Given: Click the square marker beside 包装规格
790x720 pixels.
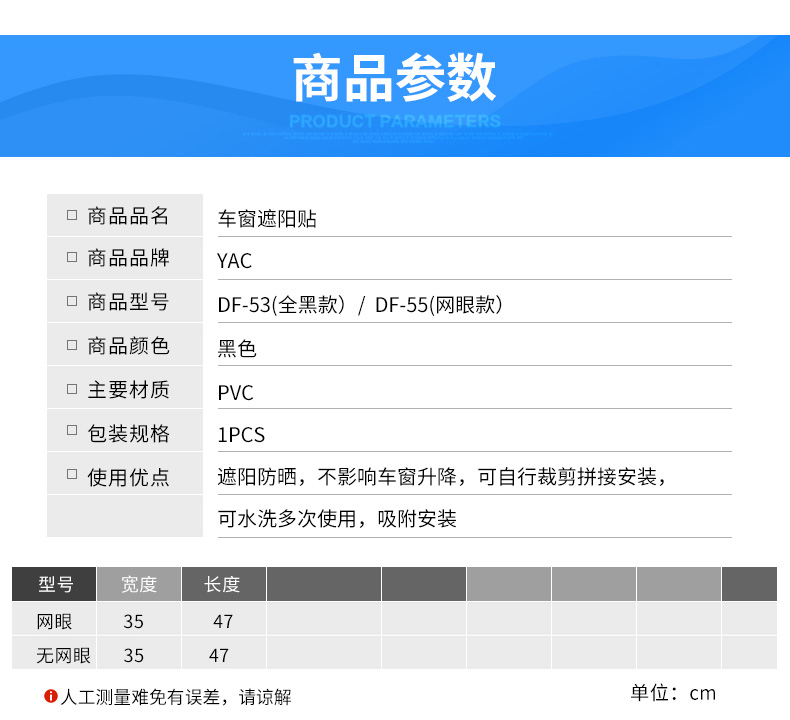Looking at the screenshot, I should (x=72, y=432).
